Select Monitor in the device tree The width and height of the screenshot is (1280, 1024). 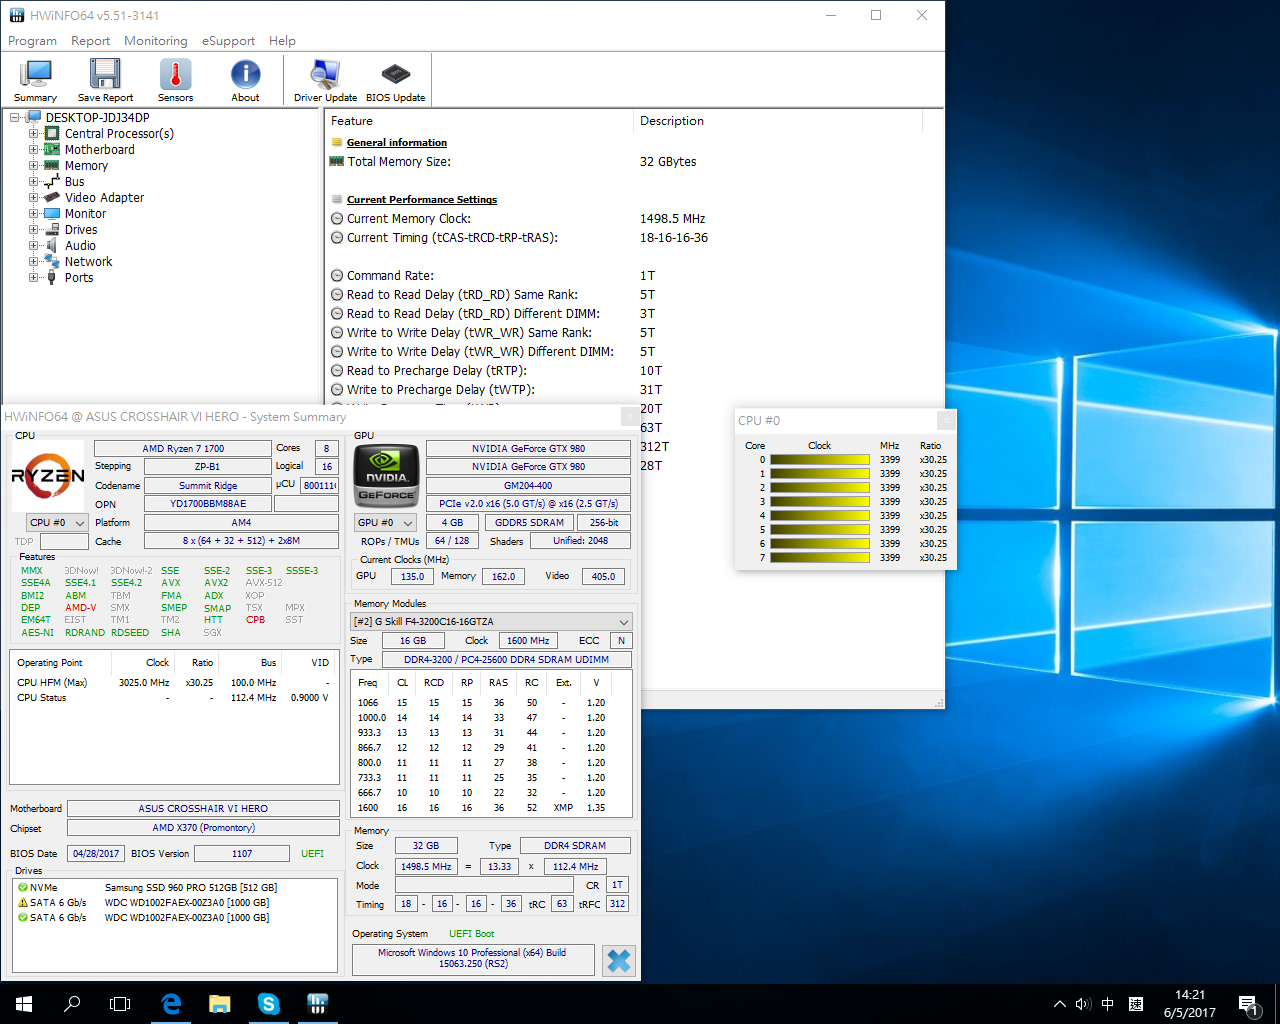85,213
